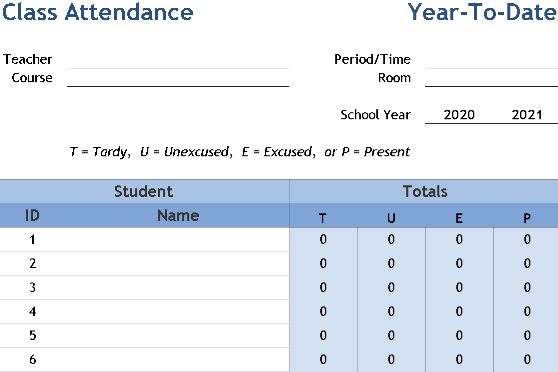The image size is (558, 372).
Task: Select the Room label
Action: (394, 78)
